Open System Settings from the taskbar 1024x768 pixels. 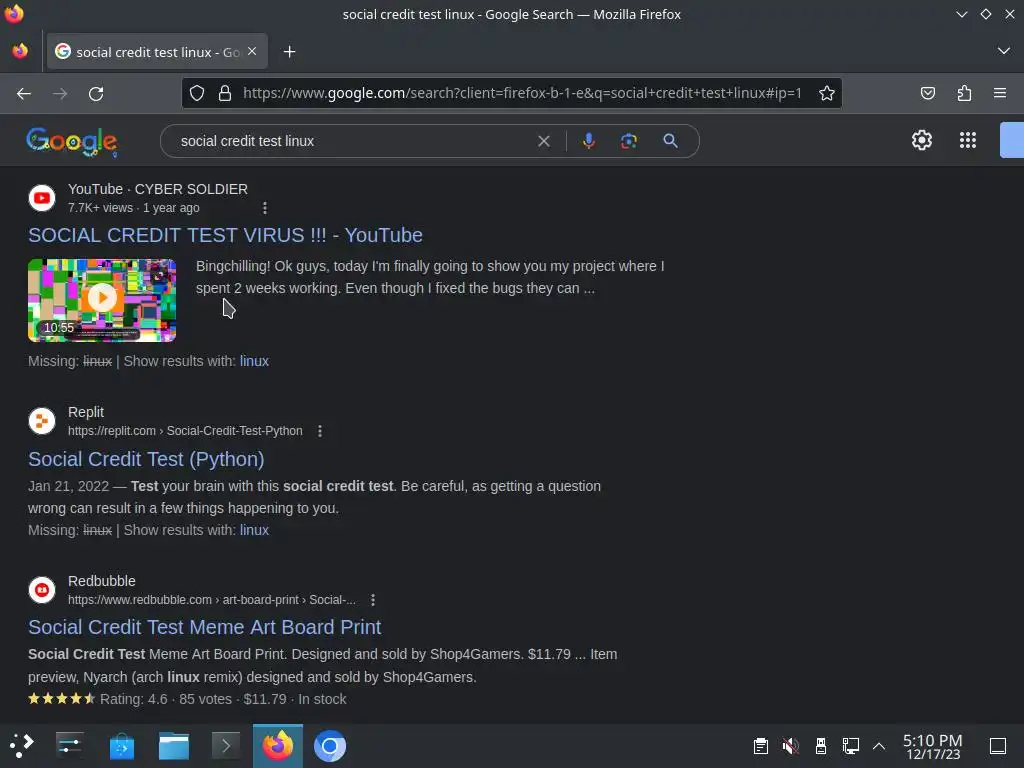(69, 745)
